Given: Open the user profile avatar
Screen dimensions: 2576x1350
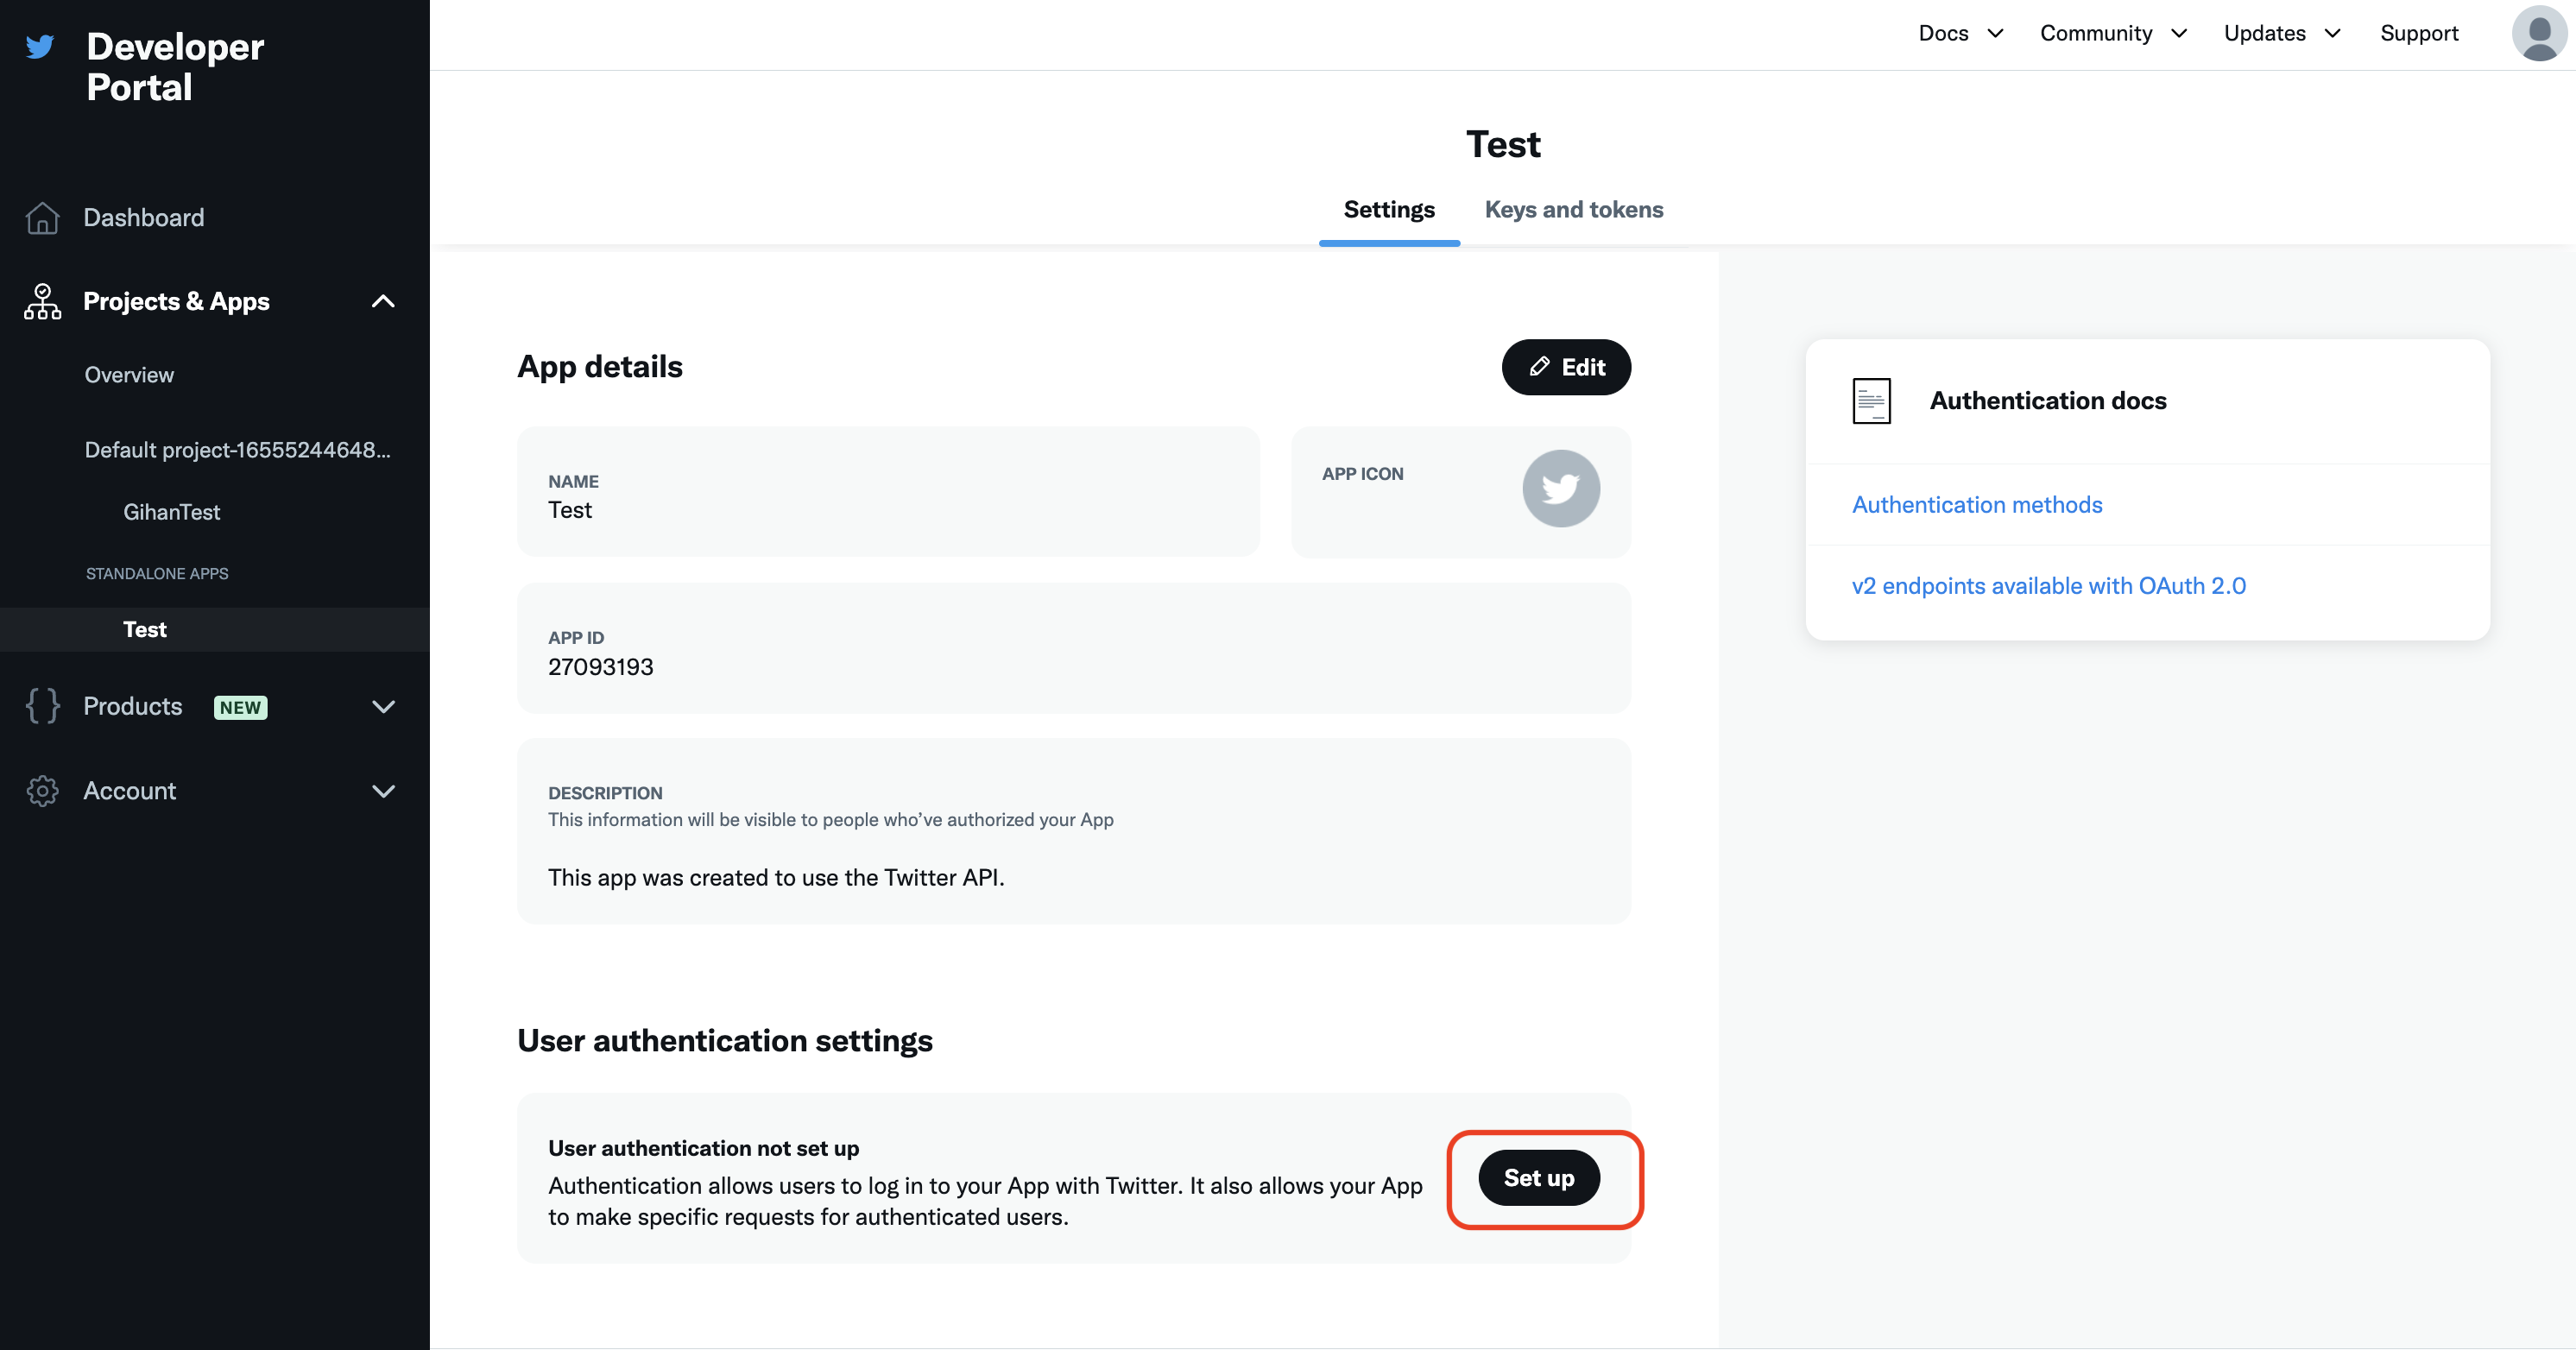Looking at the screenshot, I should click(x=2538, y=33).
